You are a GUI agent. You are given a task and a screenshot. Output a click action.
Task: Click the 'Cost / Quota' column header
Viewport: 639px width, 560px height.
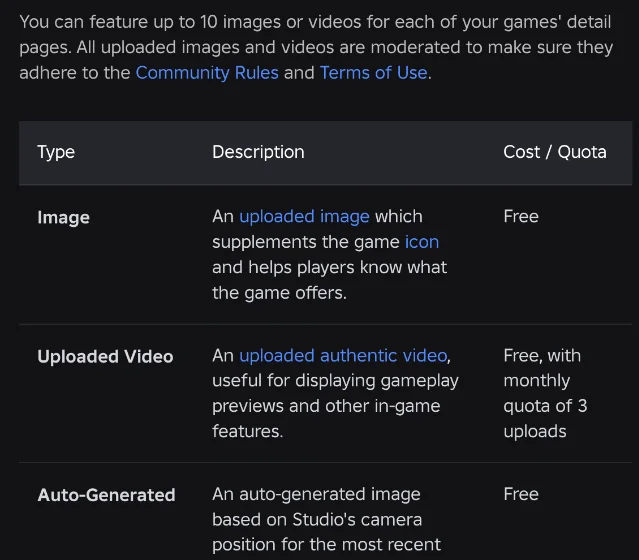555,152
